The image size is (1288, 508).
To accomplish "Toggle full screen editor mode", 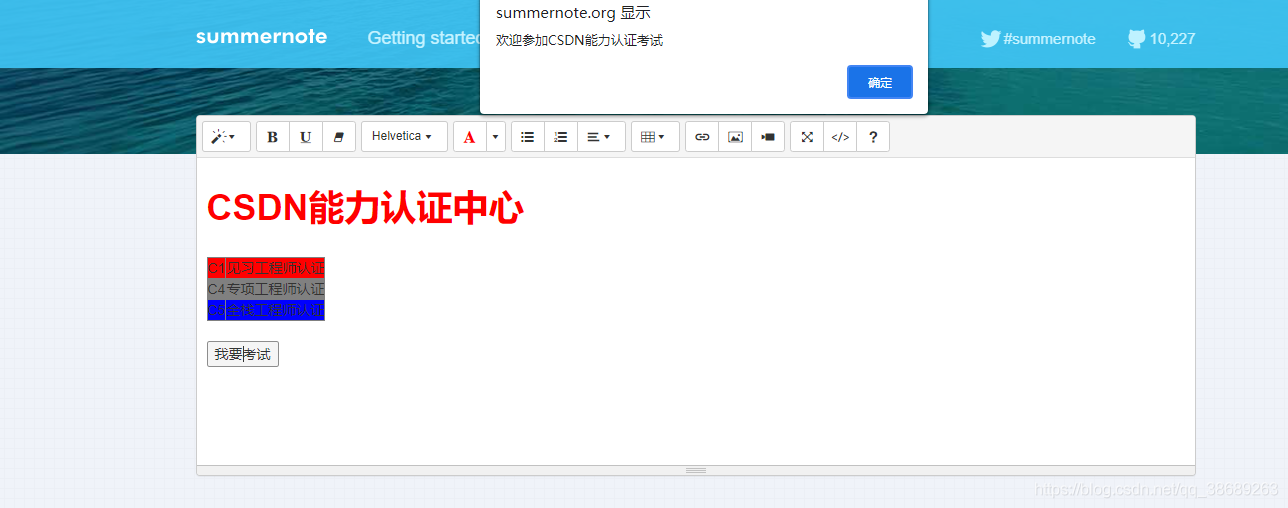I will pos(807,137).
